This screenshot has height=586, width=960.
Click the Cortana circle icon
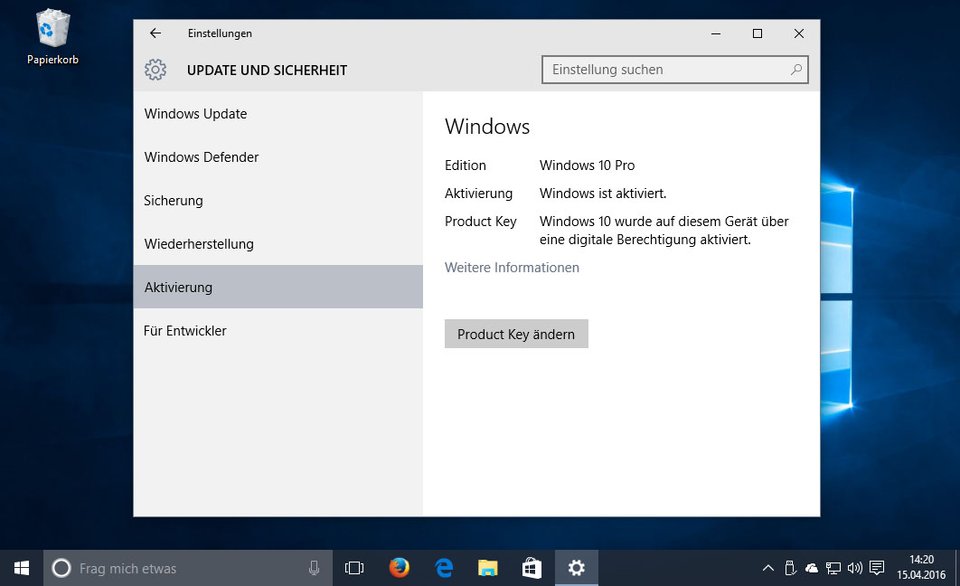tap(61, 568)
